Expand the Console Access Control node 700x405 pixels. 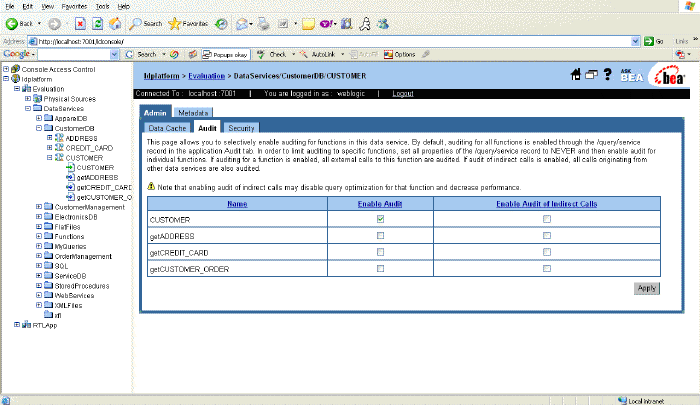coord(6,69)
